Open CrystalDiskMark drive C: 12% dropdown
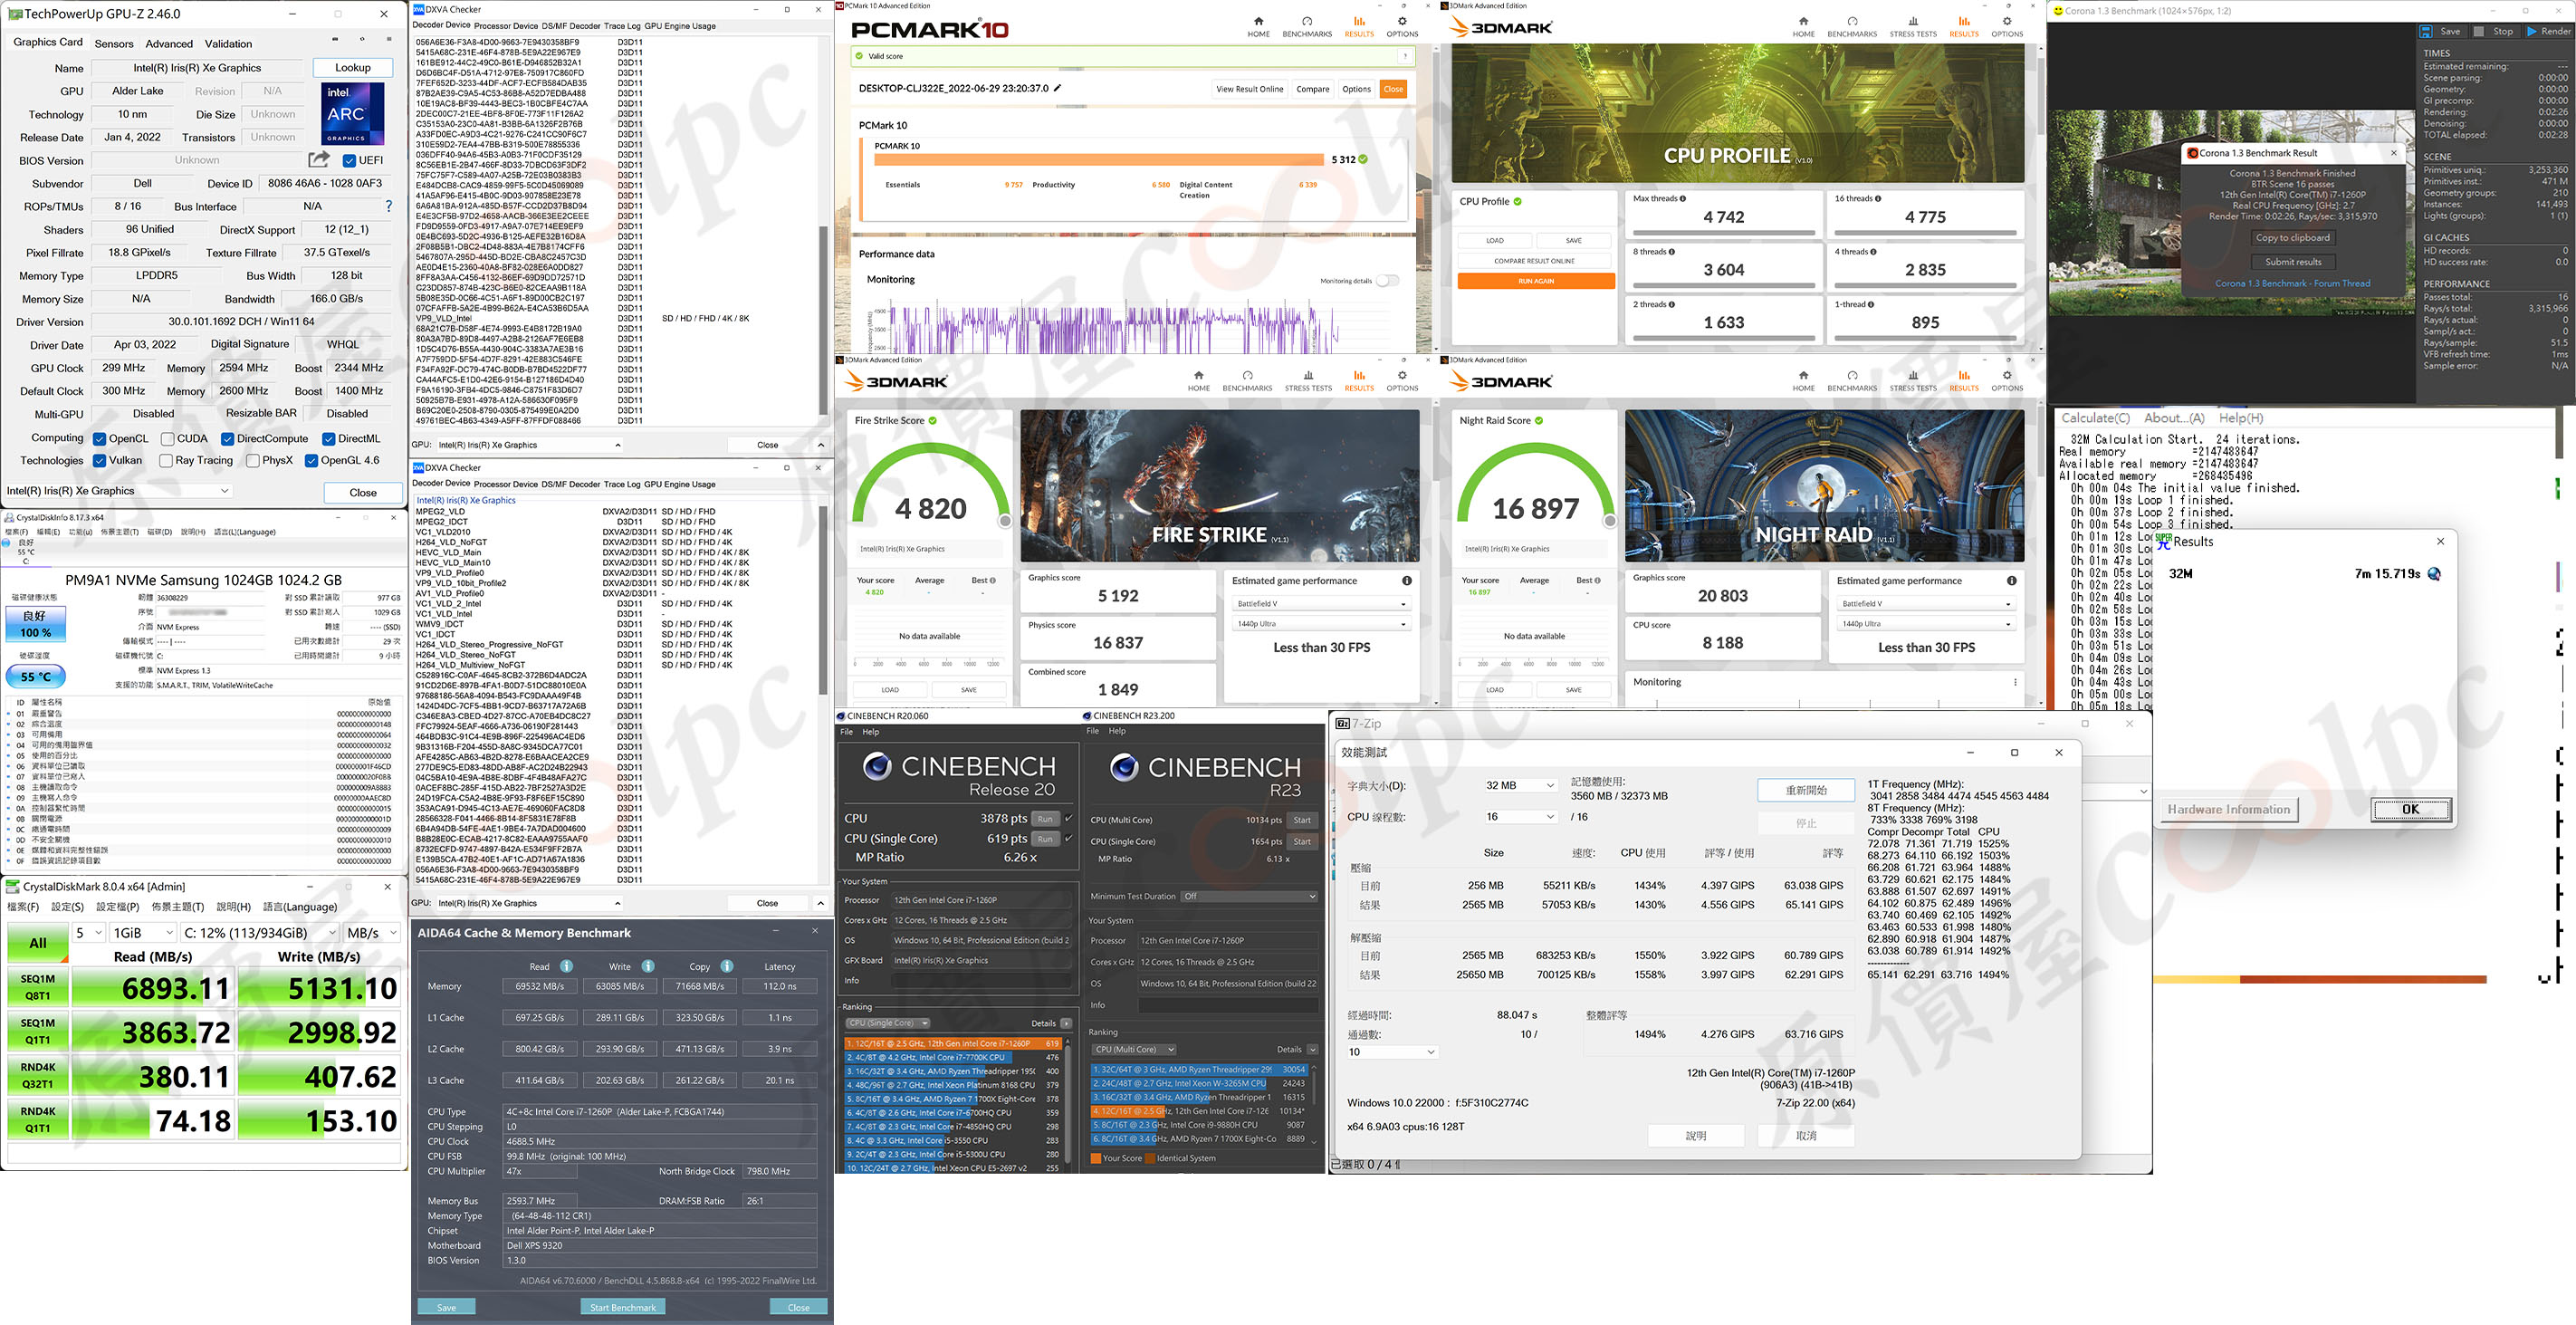This screenshot has height=1325, width=2576. [x=260, y=932]
